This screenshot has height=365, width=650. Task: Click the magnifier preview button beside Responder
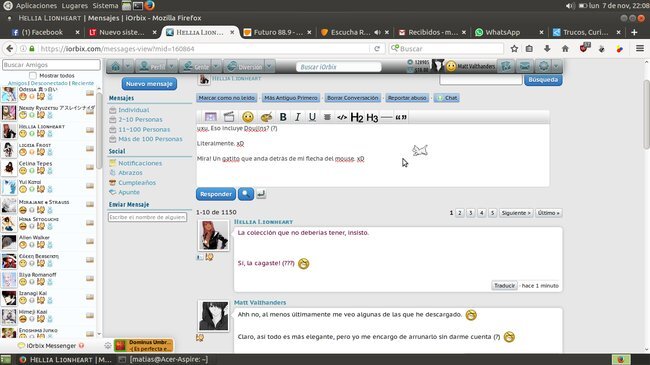pyautogui.click(x=246, y=194)
